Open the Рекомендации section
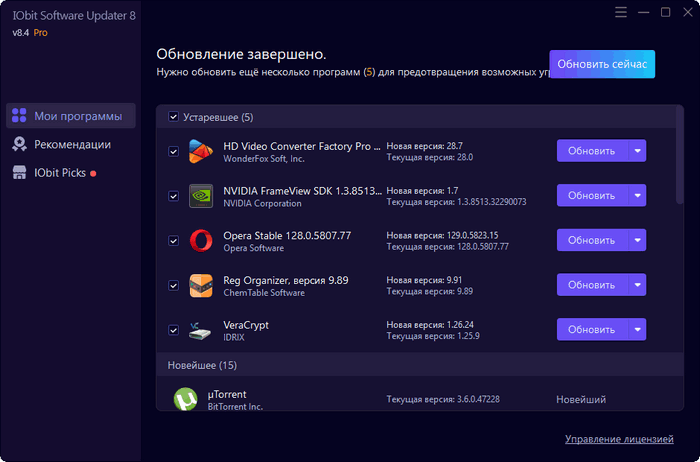Viewport: 700px width, 462px height. coord(71,145)
